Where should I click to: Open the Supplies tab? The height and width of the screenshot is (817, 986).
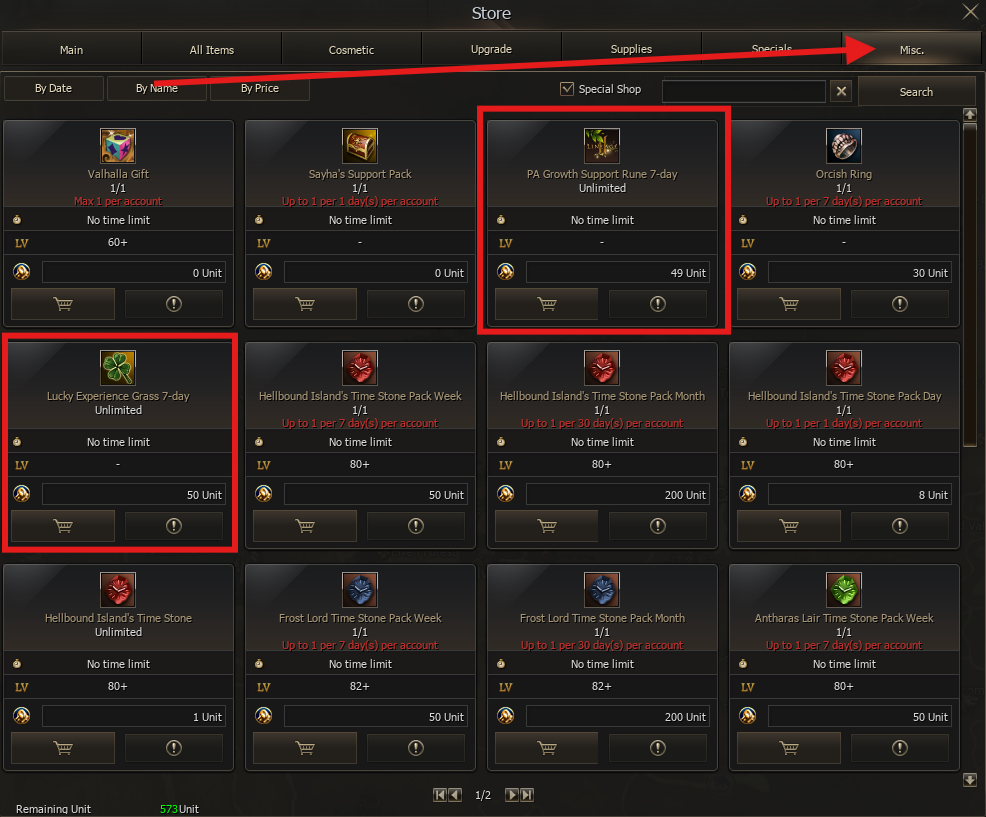point(631,49)
